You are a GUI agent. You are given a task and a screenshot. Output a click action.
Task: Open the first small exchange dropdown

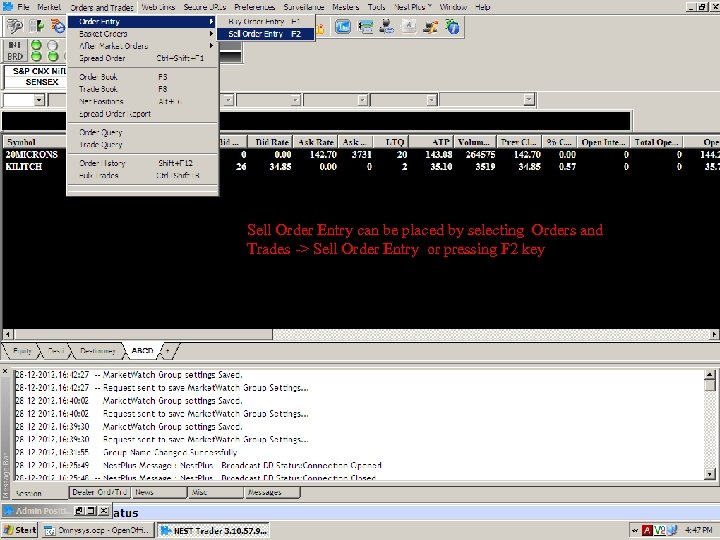click(39, 100)
